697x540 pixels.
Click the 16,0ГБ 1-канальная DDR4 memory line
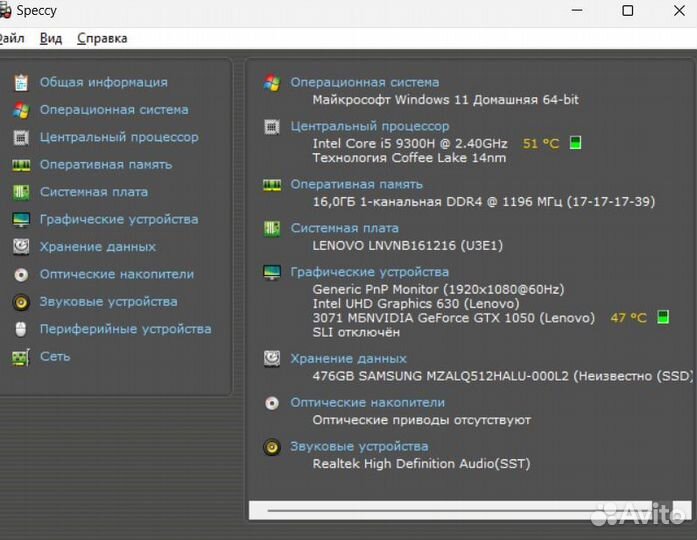click(484, 202)
